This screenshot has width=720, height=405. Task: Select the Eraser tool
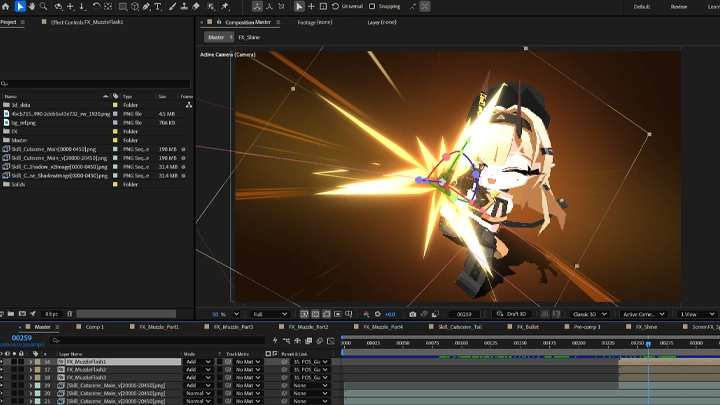point(196,6)
